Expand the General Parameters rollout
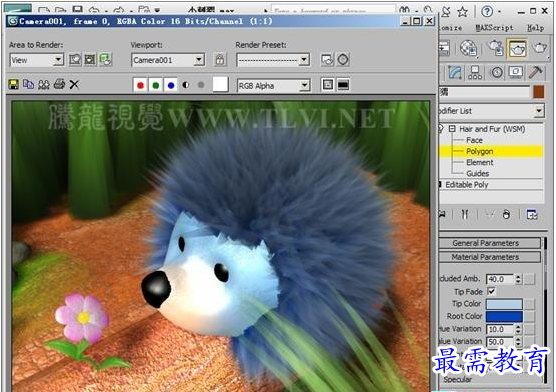The width and height of the screenshot is (556, 392). pyautogui.click(x=489, y=243)
